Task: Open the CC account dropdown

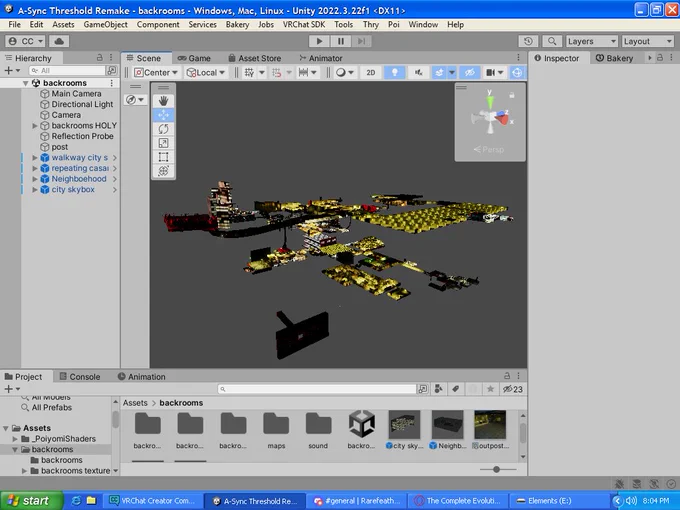Action: 25,41
